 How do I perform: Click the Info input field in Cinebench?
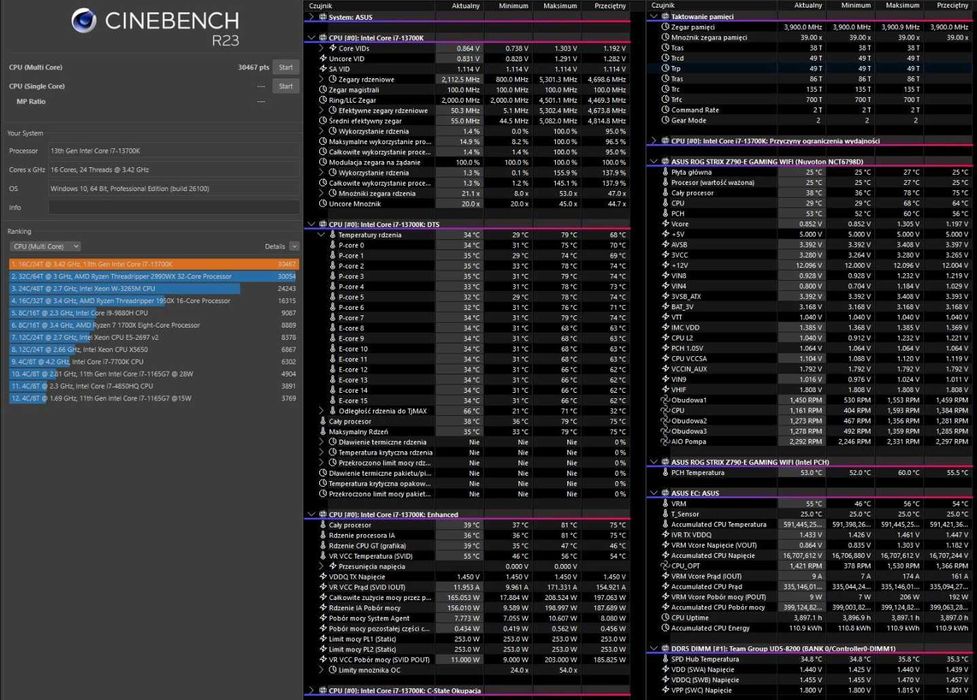click(x=174, y=207)
